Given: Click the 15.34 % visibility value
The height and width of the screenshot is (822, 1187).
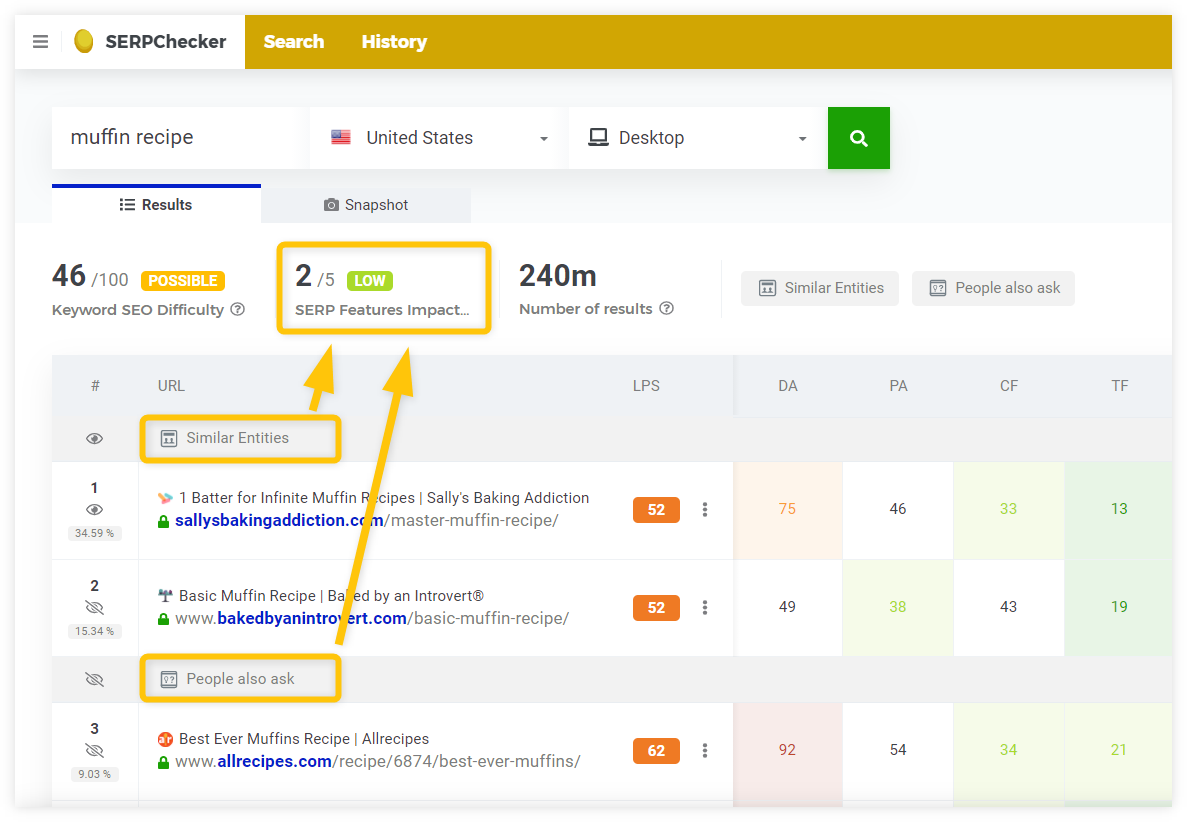Looking at the screenshot, I should (x=94, y=631).
